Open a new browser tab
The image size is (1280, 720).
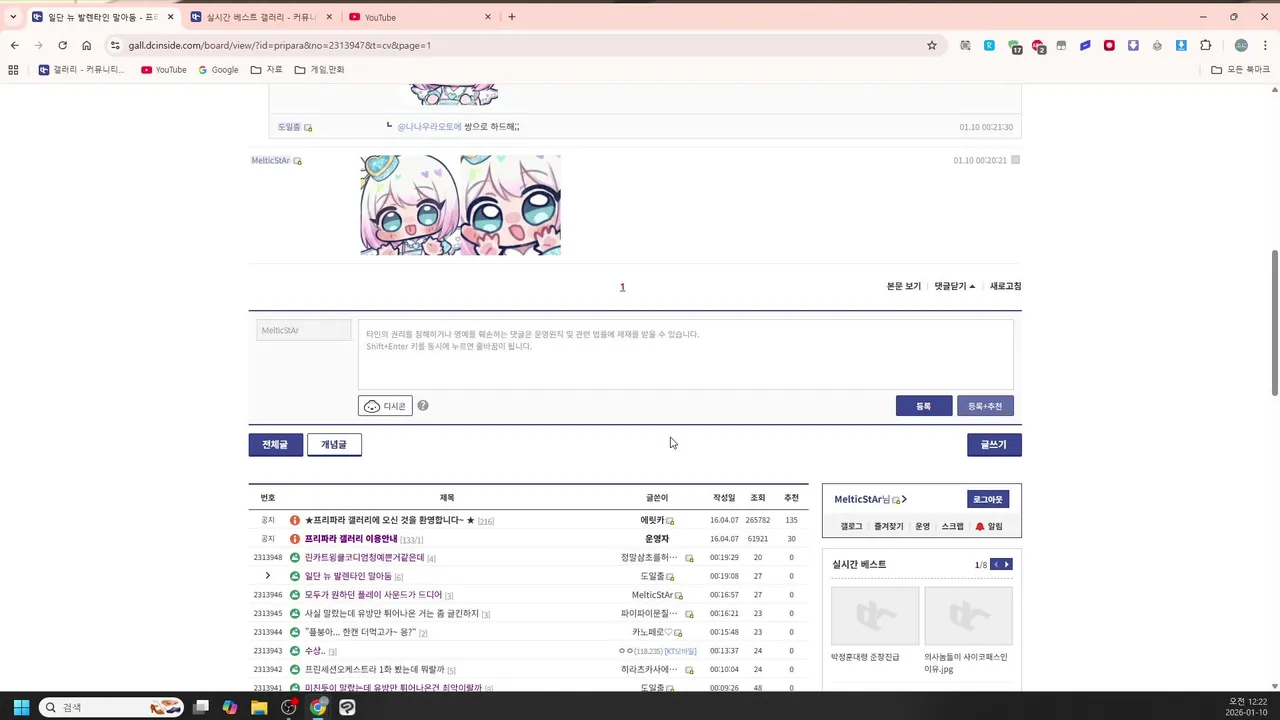pyautogui.click(x=511, y=17)
